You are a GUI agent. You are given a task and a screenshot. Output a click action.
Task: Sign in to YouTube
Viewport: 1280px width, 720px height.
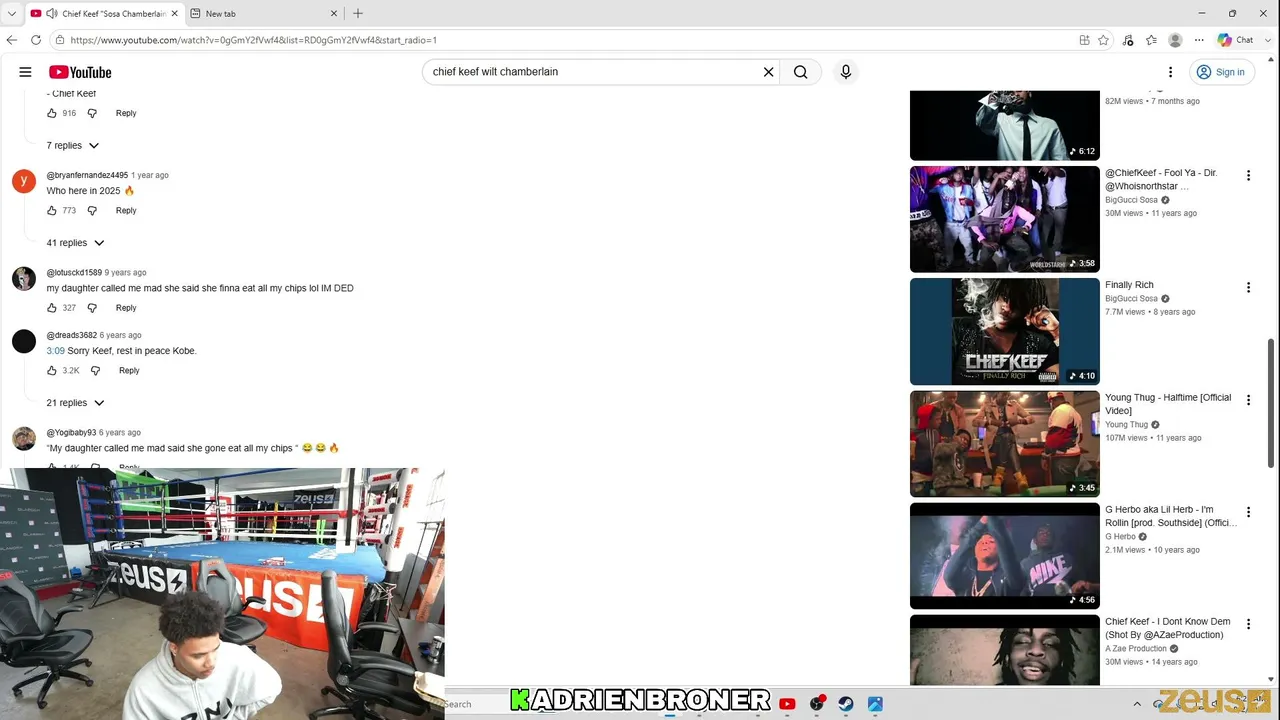coord(1221,72)
